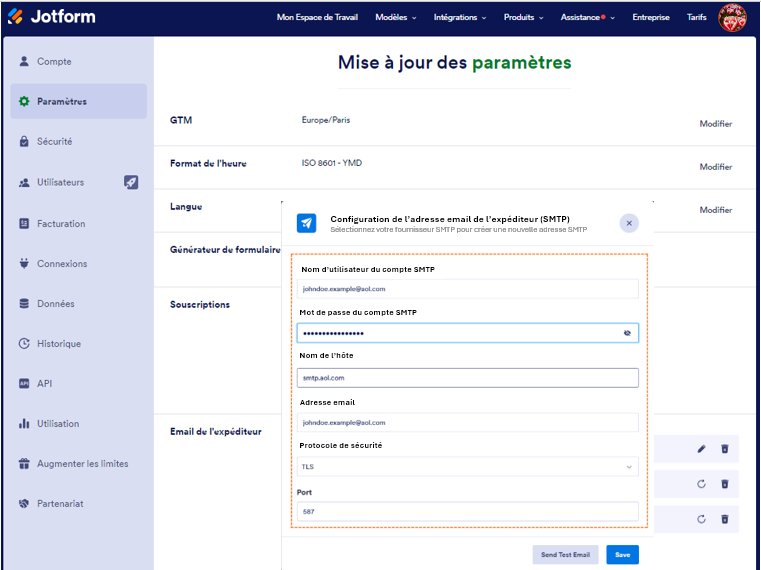Click the Adresse email field
Image resolution: width=761 pixels, height=570 pixels.
click(467, 422)
